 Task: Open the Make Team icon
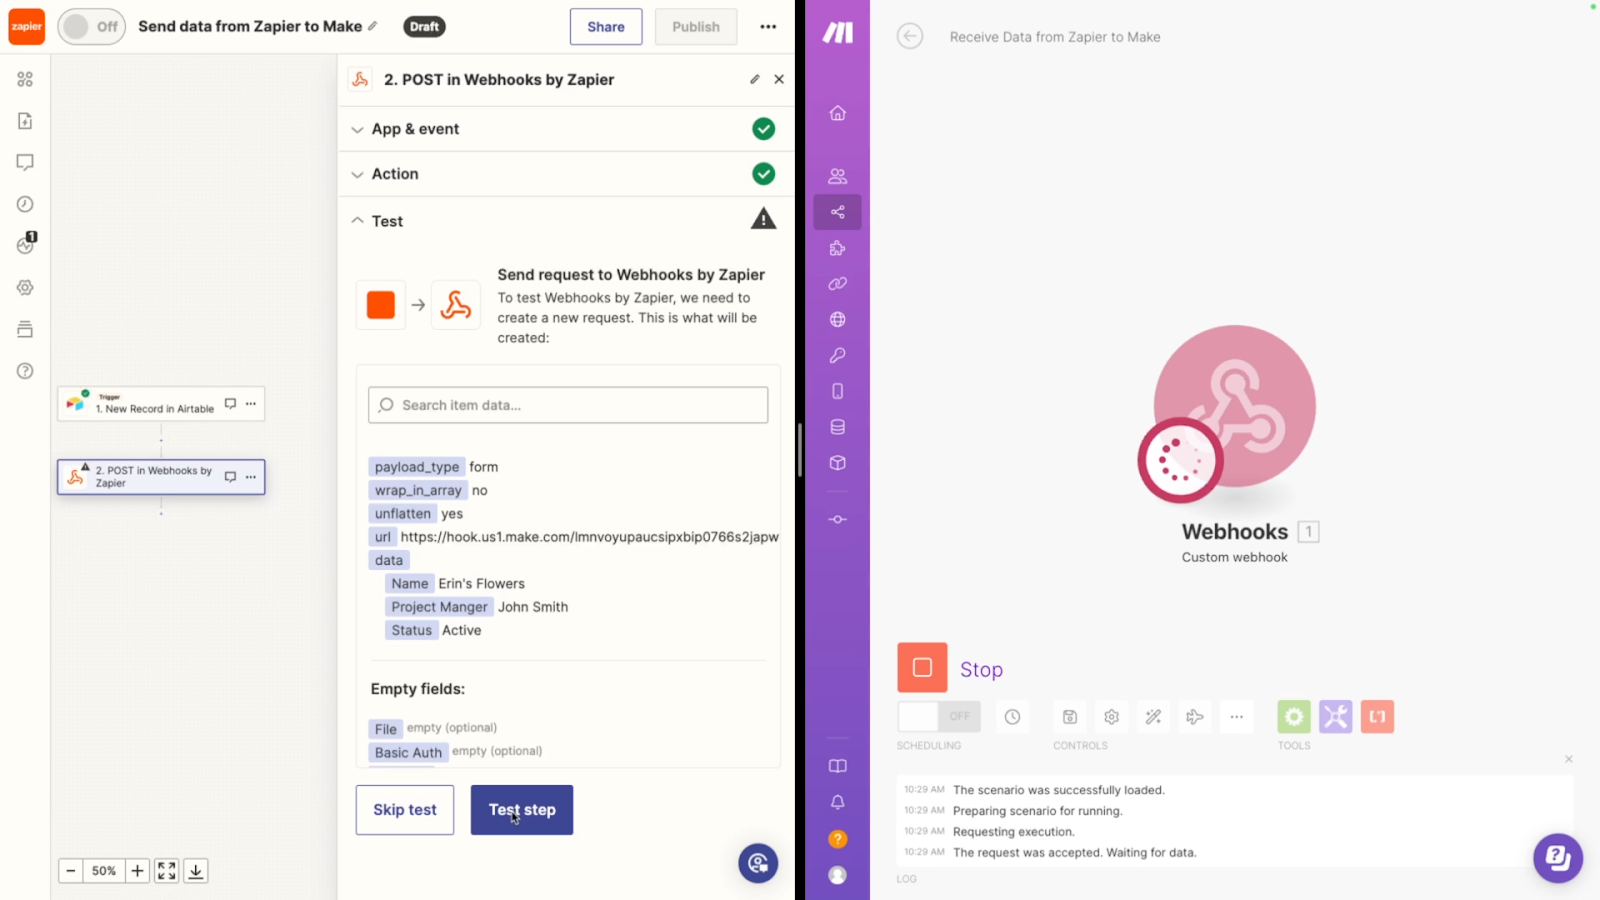[838, 176]
